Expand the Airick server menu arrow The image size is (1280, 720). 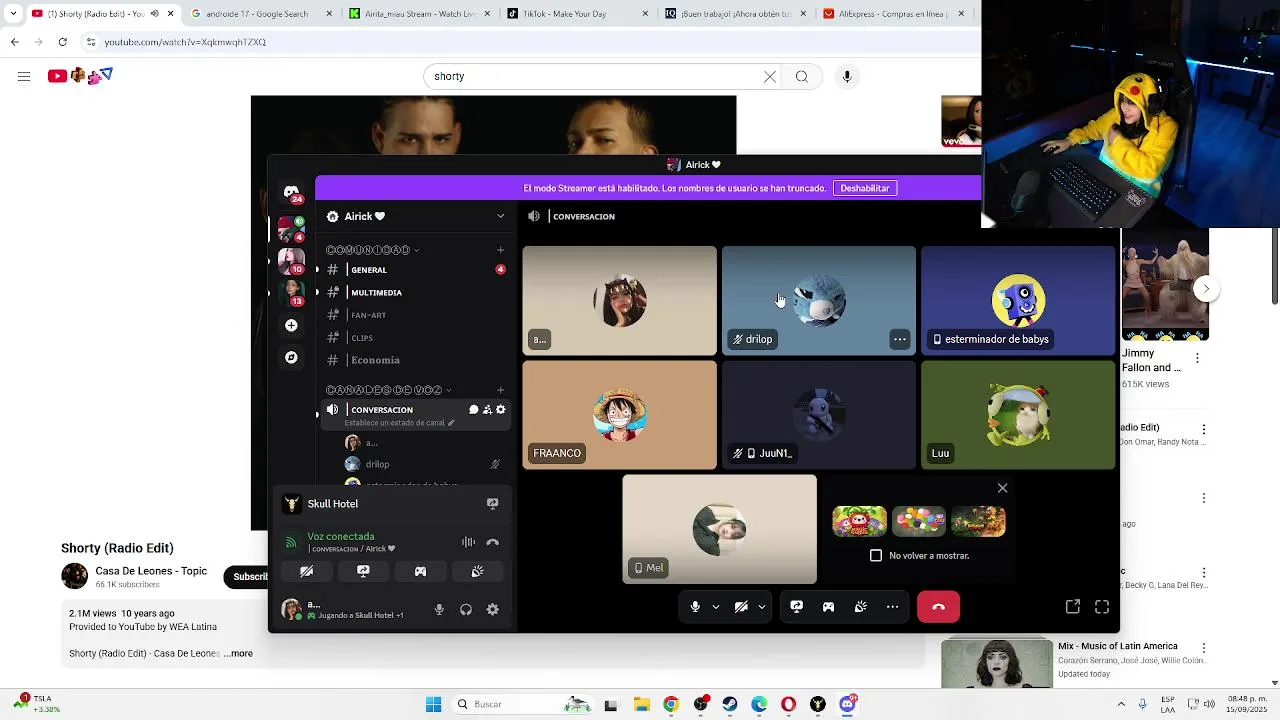500,216
